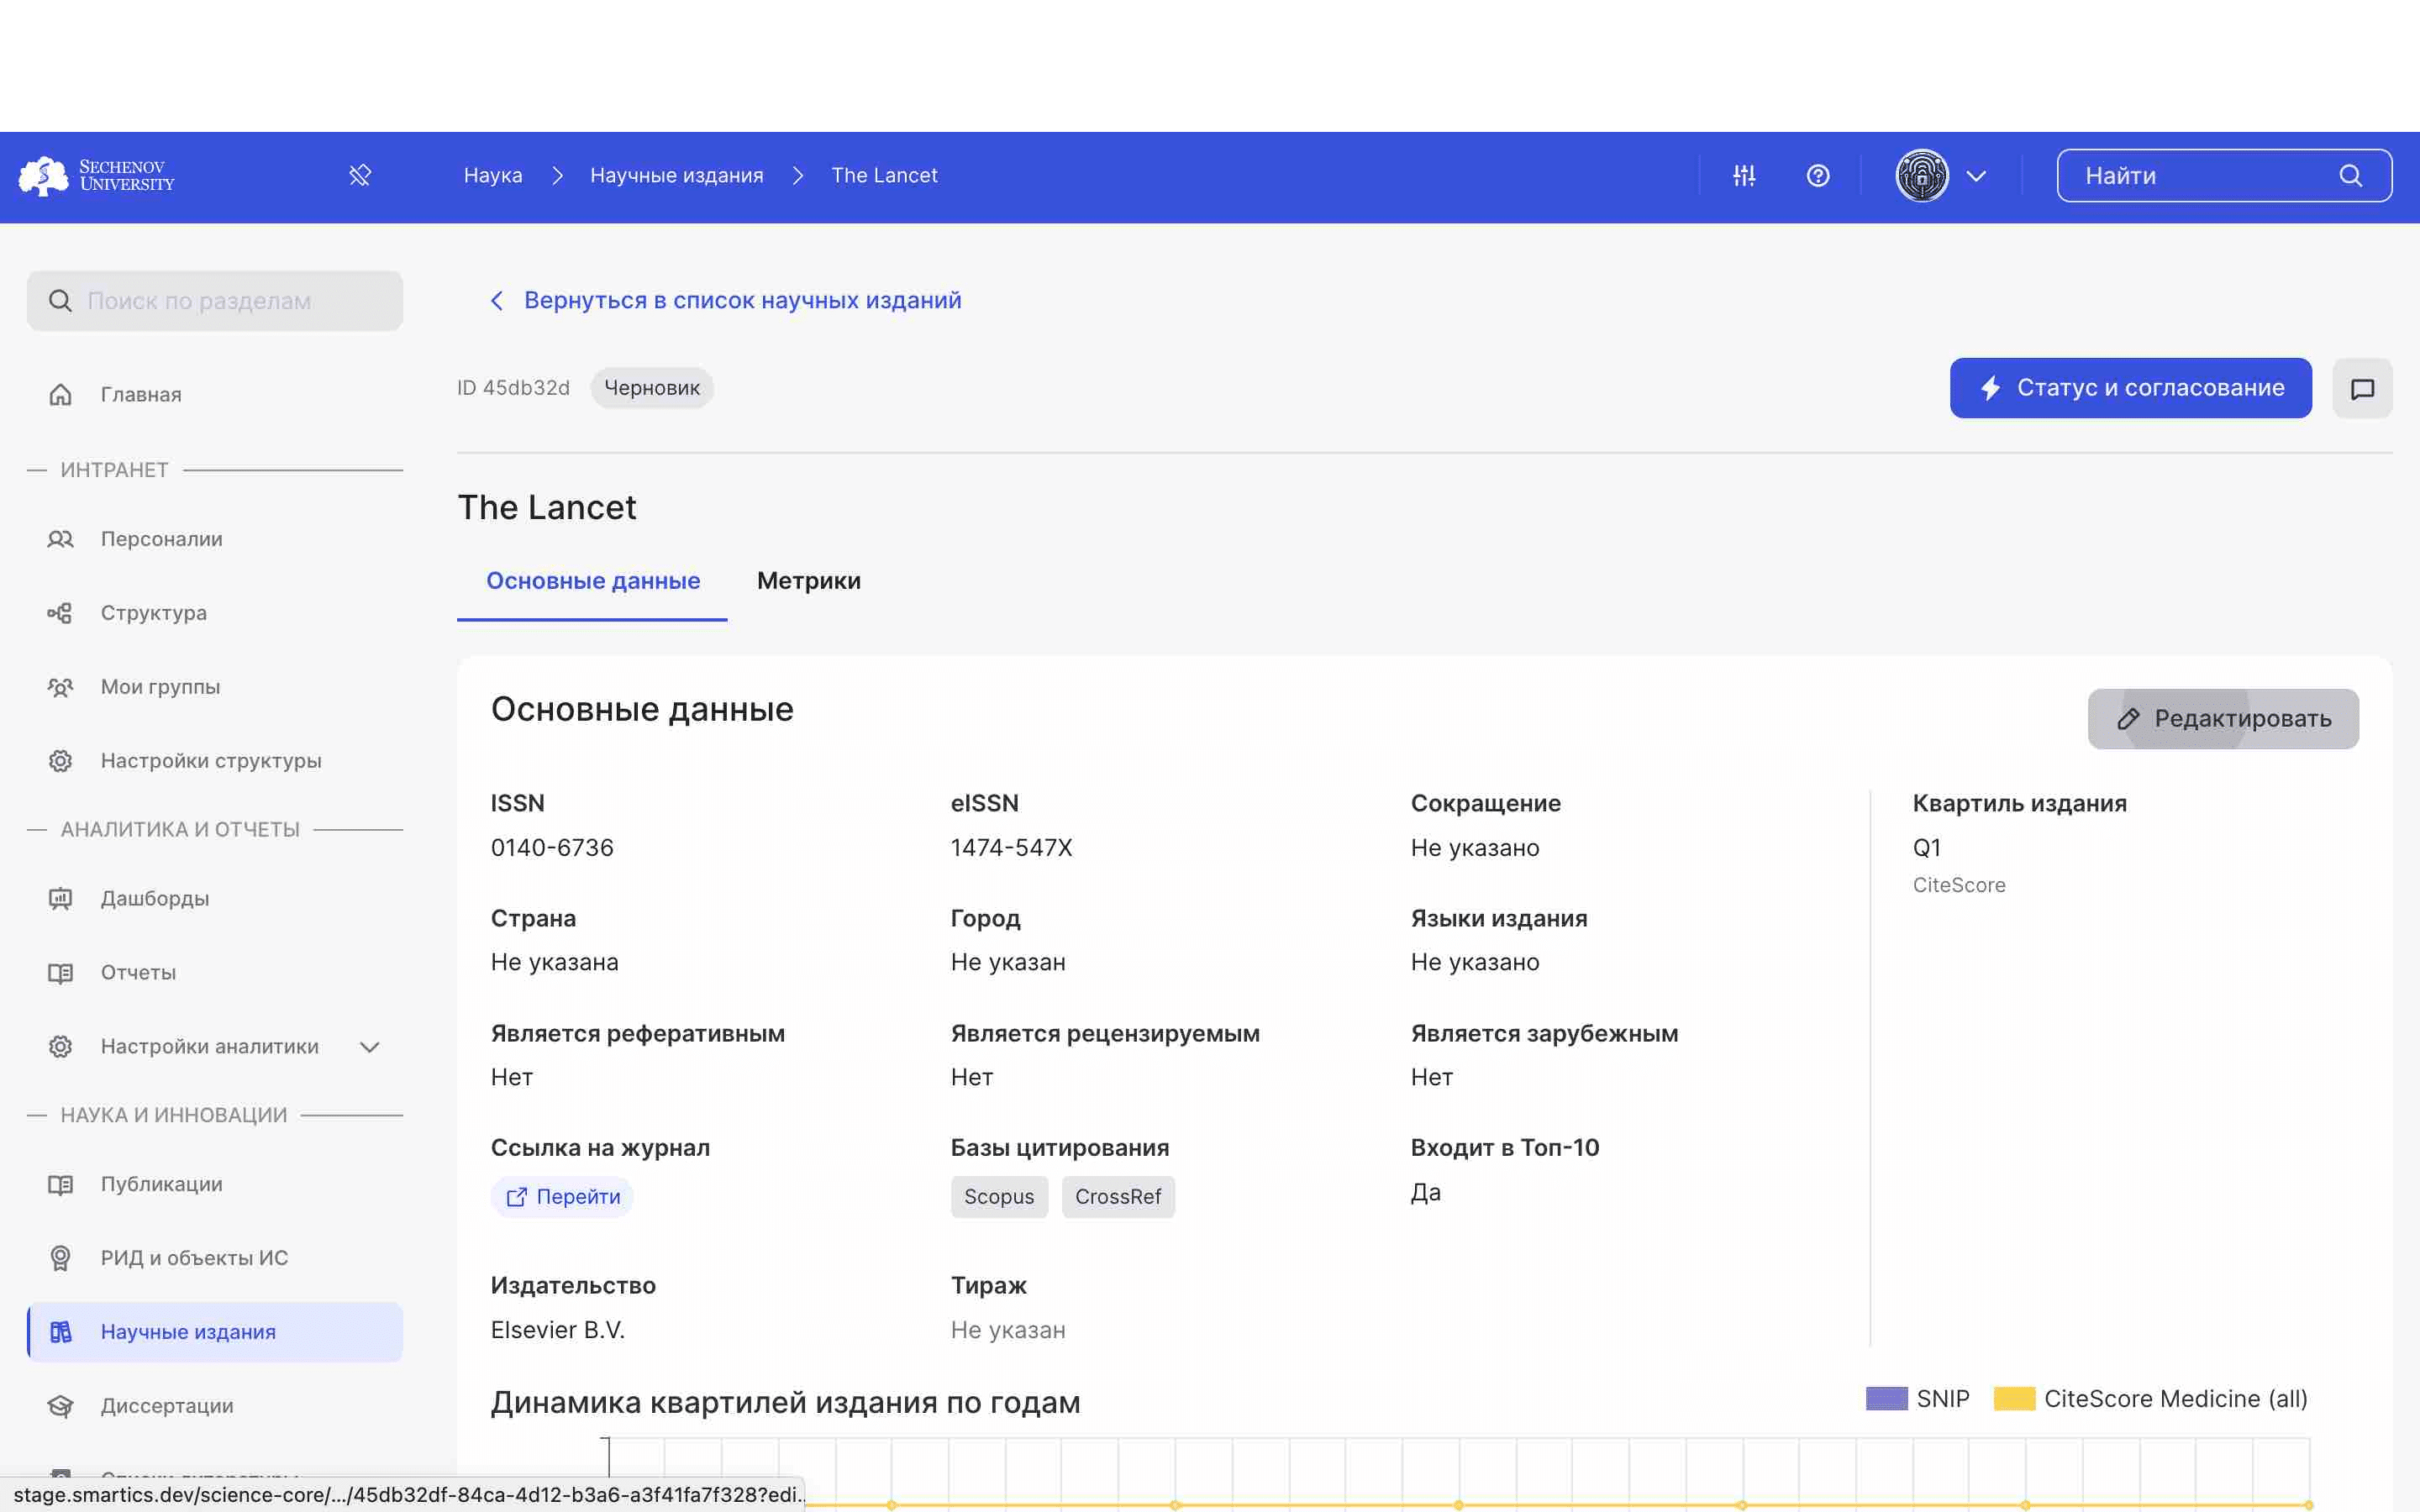Open the comments chat icon button
Viewport: 2420px width, 1512px height.
point(2362,388)
